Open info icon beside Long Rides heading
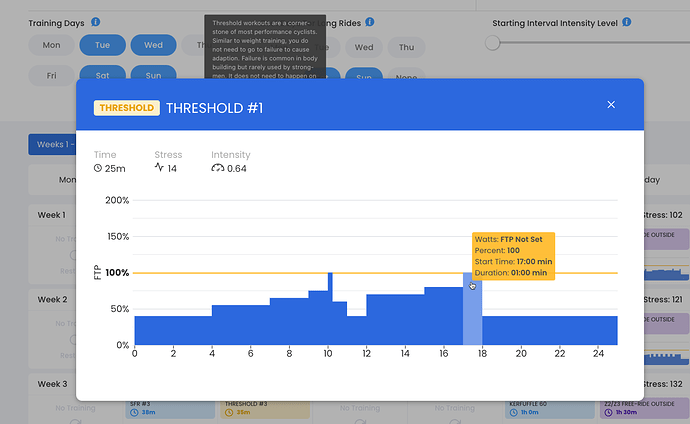 click(370, 22)
